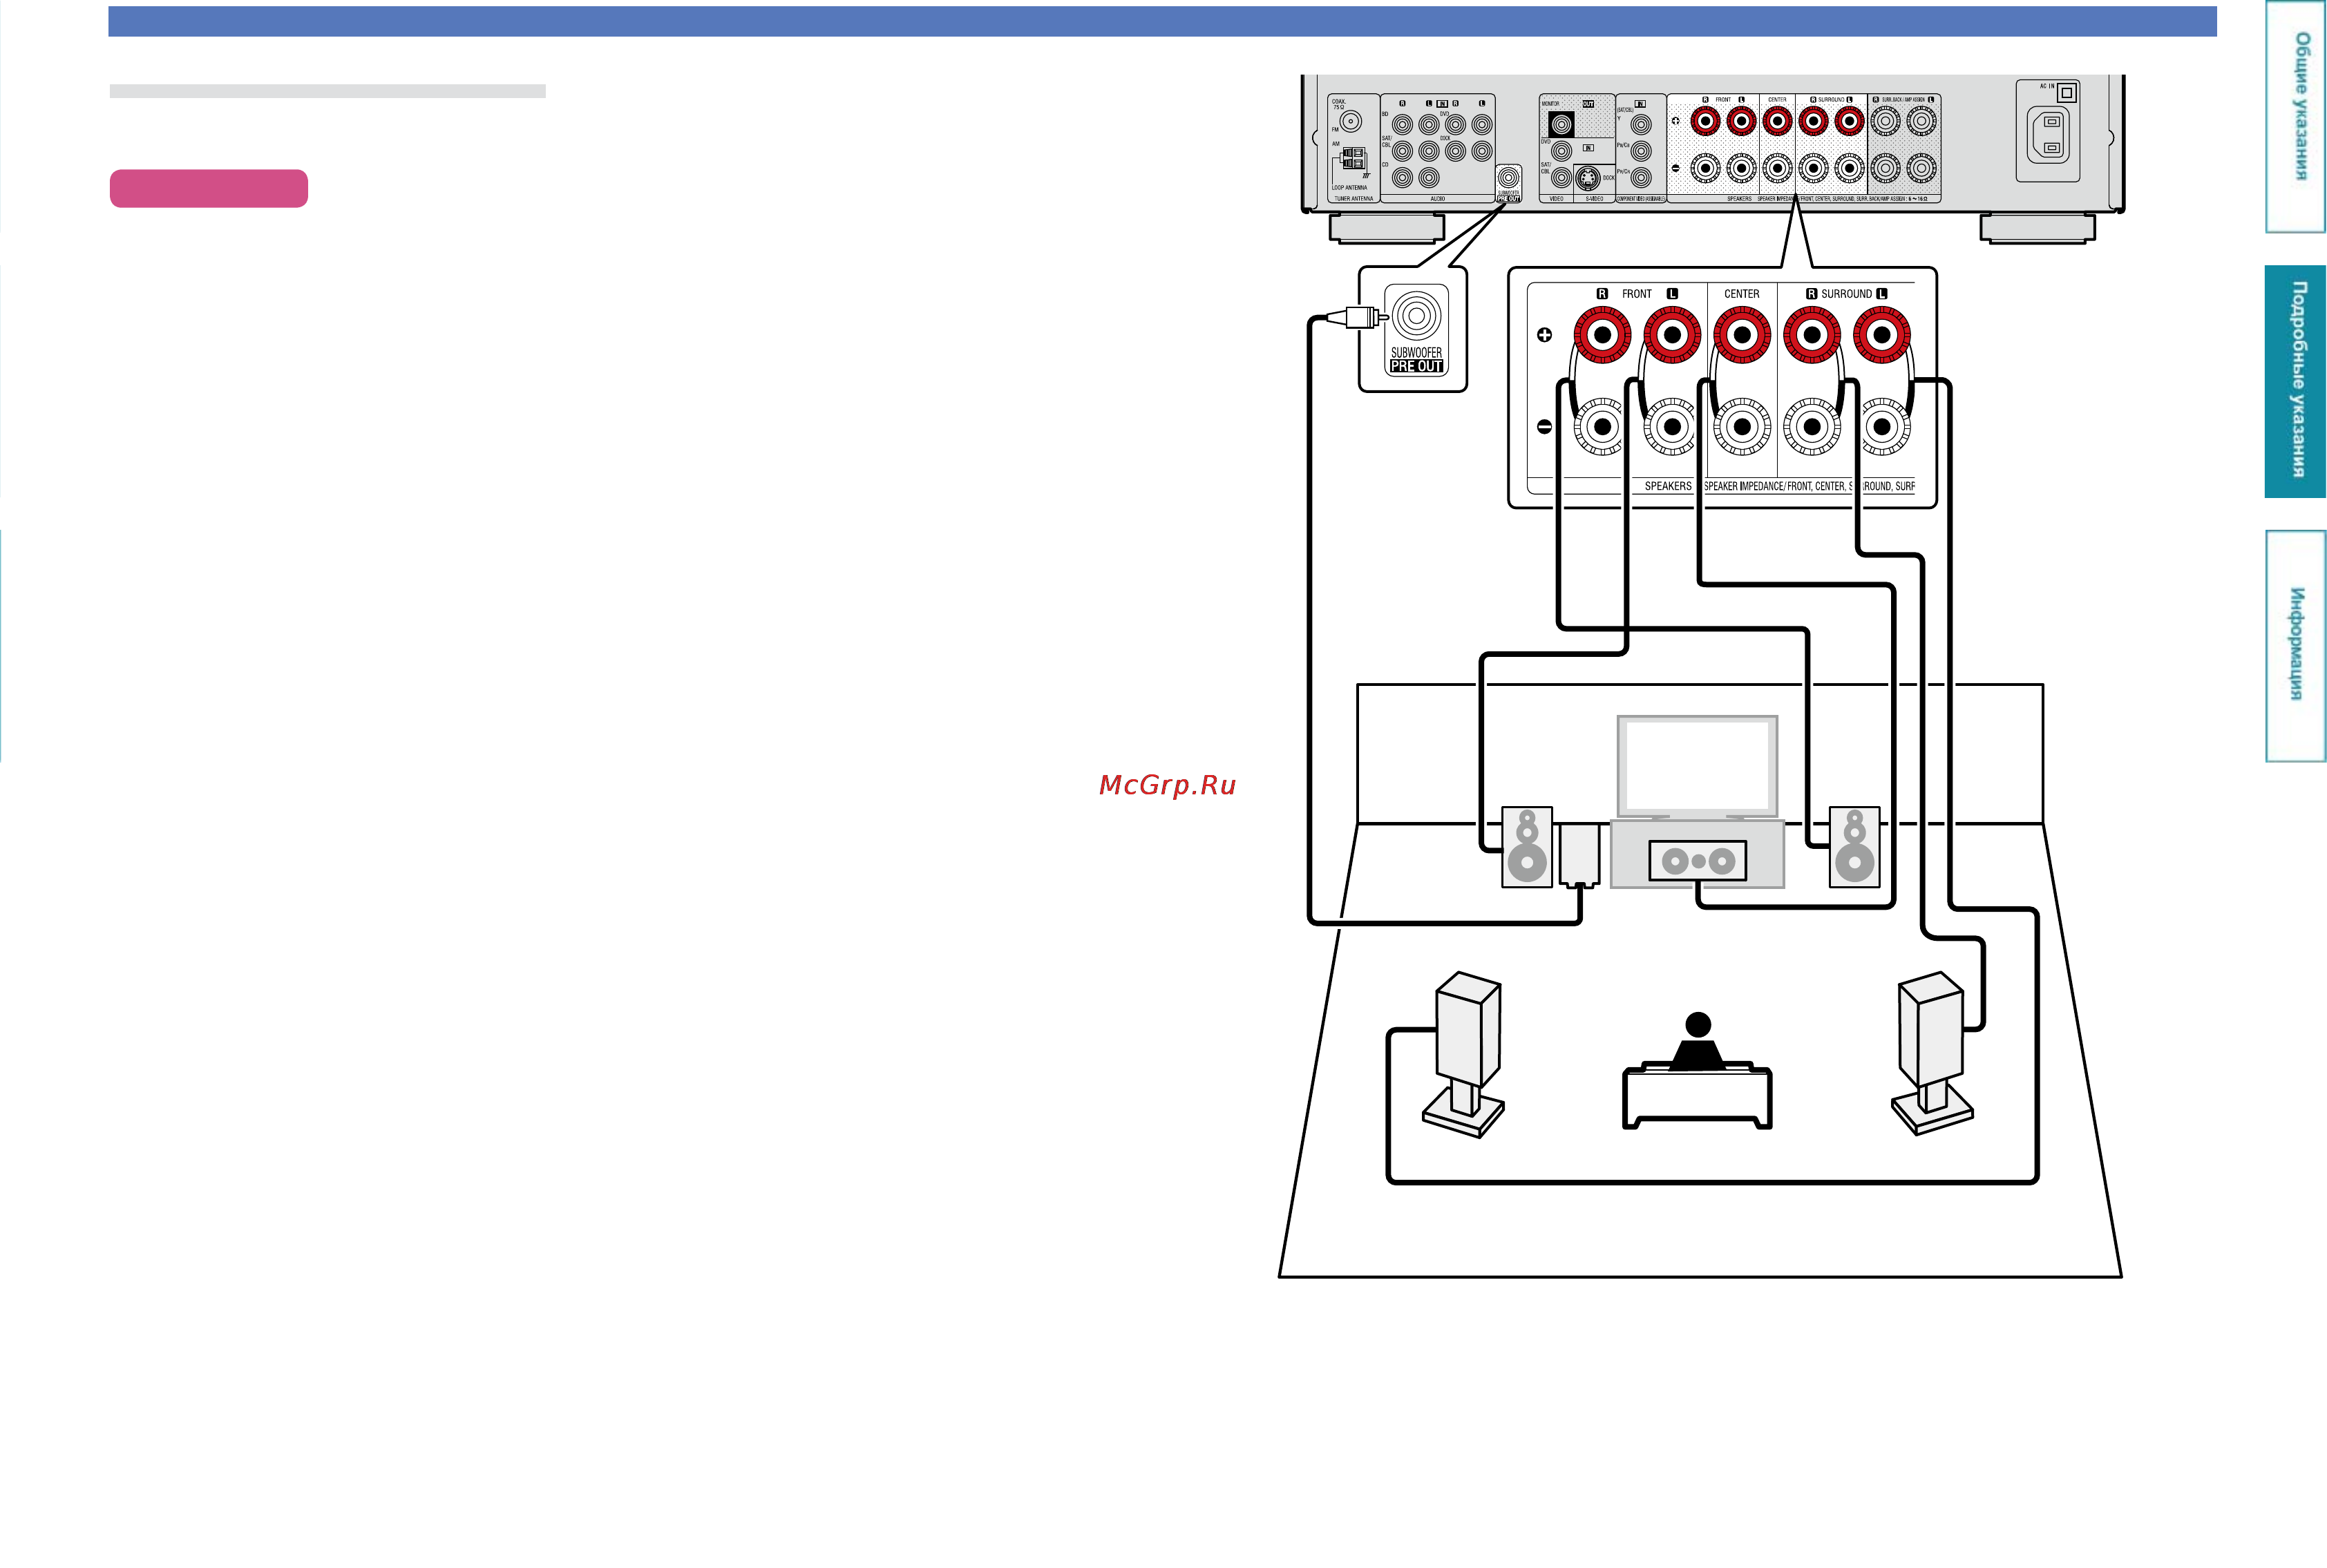Click the FM coaxial antenna jack
The width and height of the screenshot is (2327, 1568).
point(1351,122)
